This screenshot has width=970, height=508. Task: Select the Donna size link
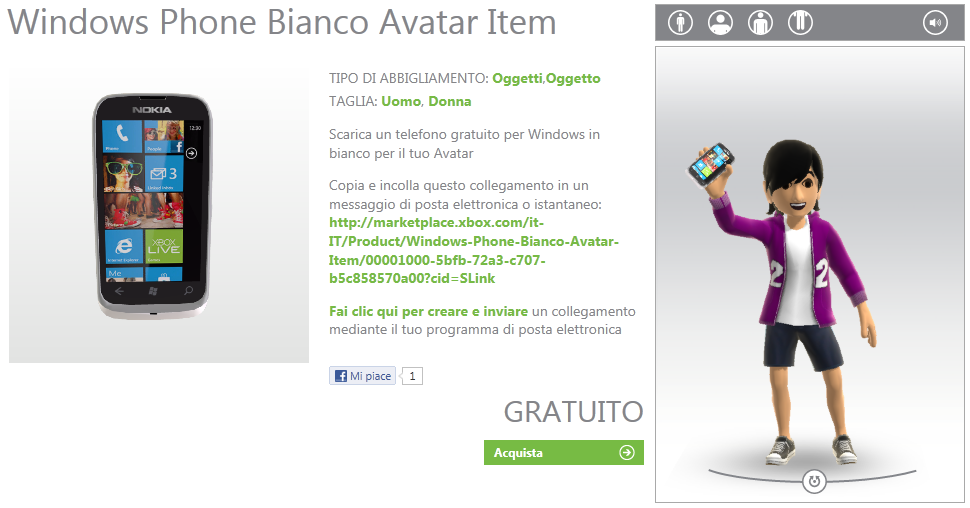coord(450,101)
